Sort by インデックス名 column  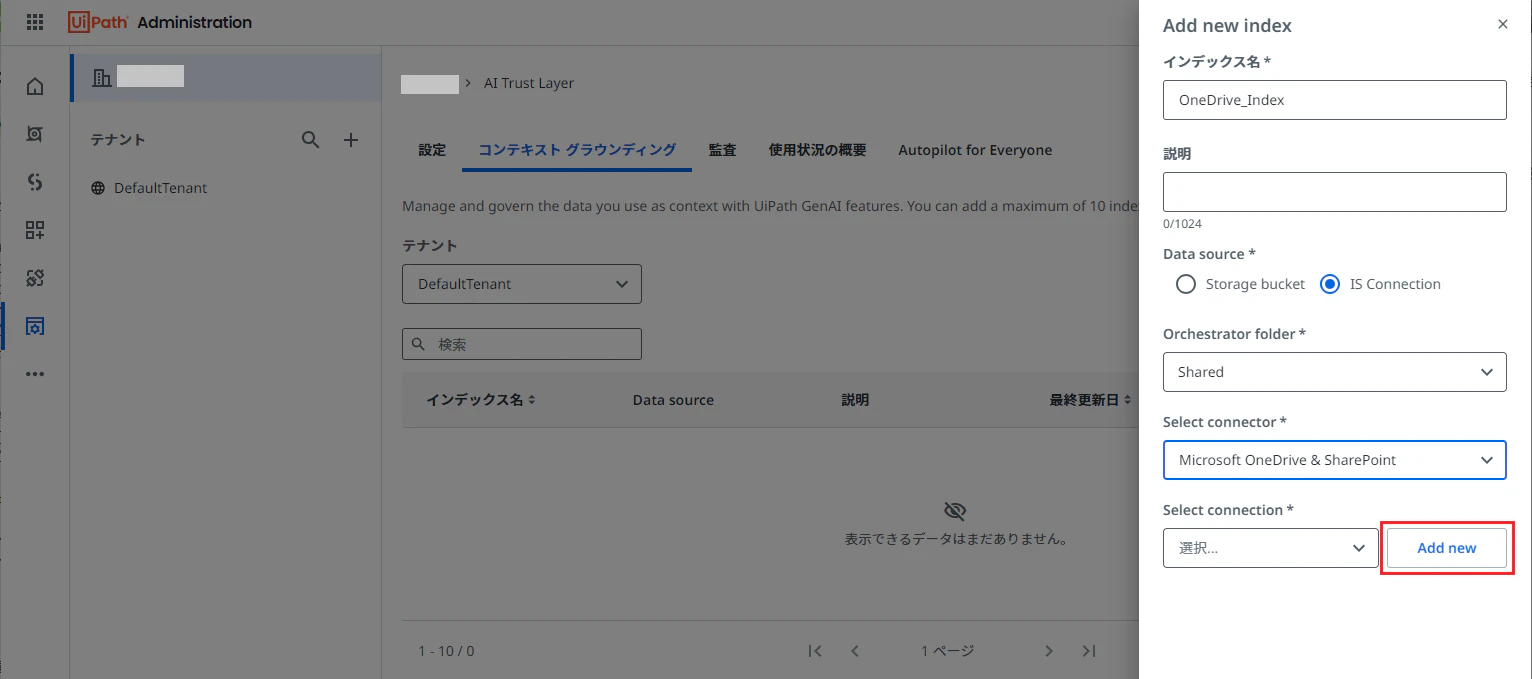[481, 400]
